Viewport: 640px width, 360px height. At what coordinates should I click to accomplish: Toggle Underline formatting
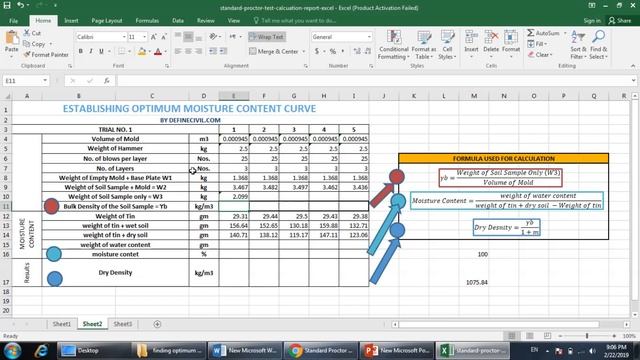click(101, 51)
